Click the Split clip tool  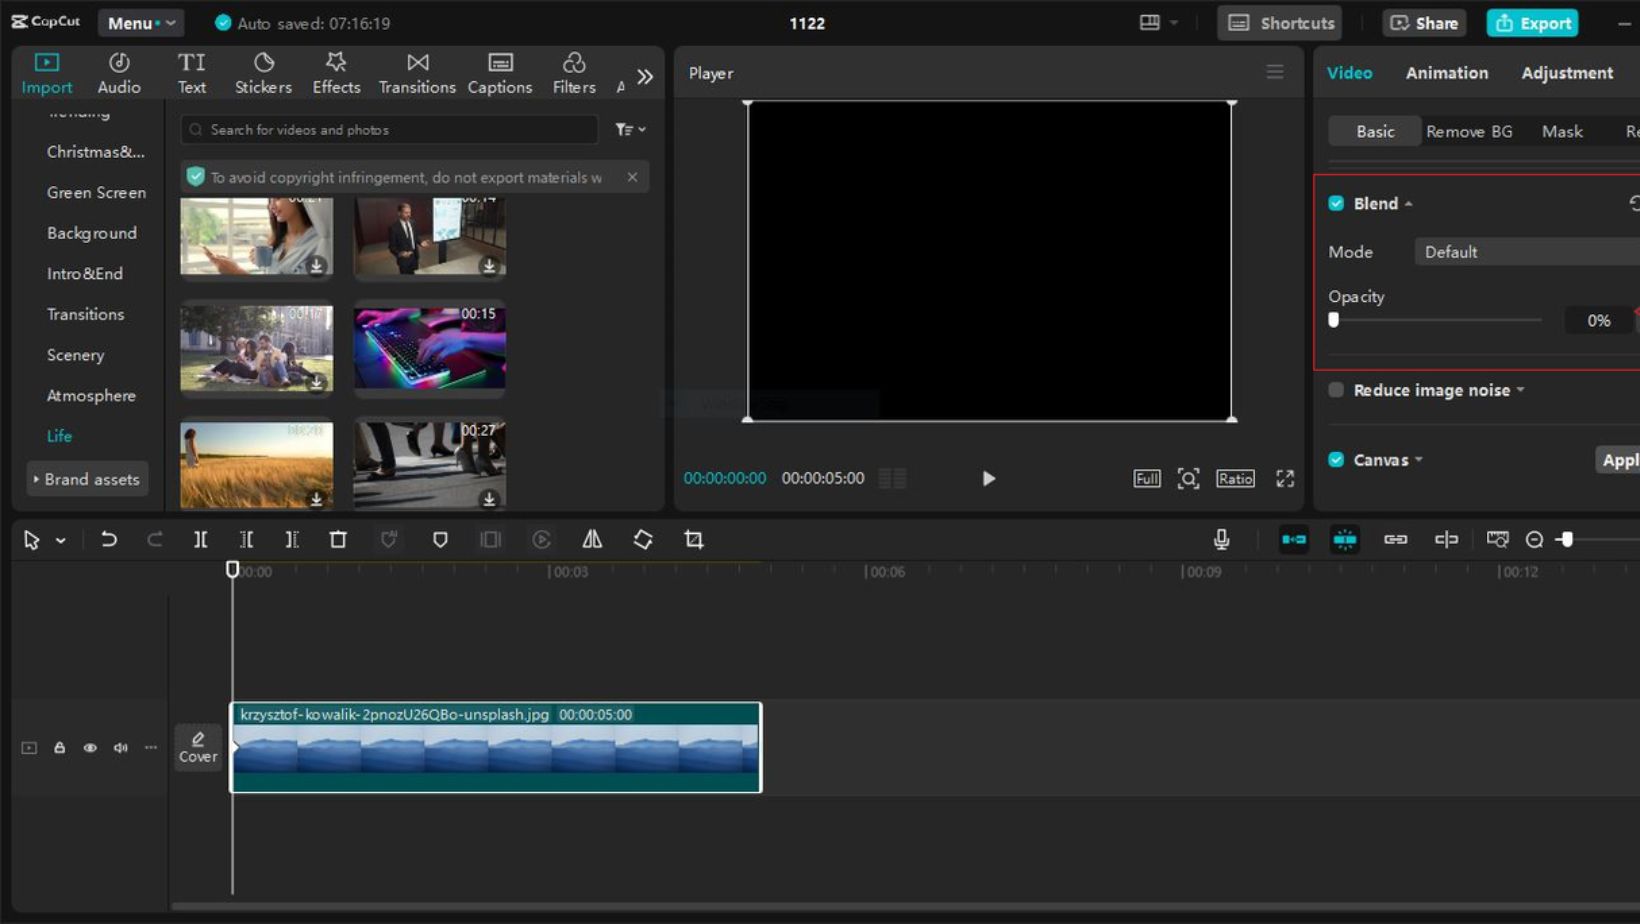(201, 540)
